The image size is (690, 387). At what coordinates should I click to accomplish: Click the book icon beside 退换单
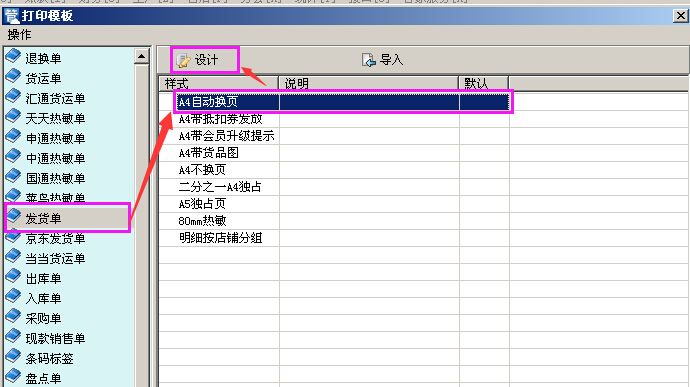pos(13,56)
